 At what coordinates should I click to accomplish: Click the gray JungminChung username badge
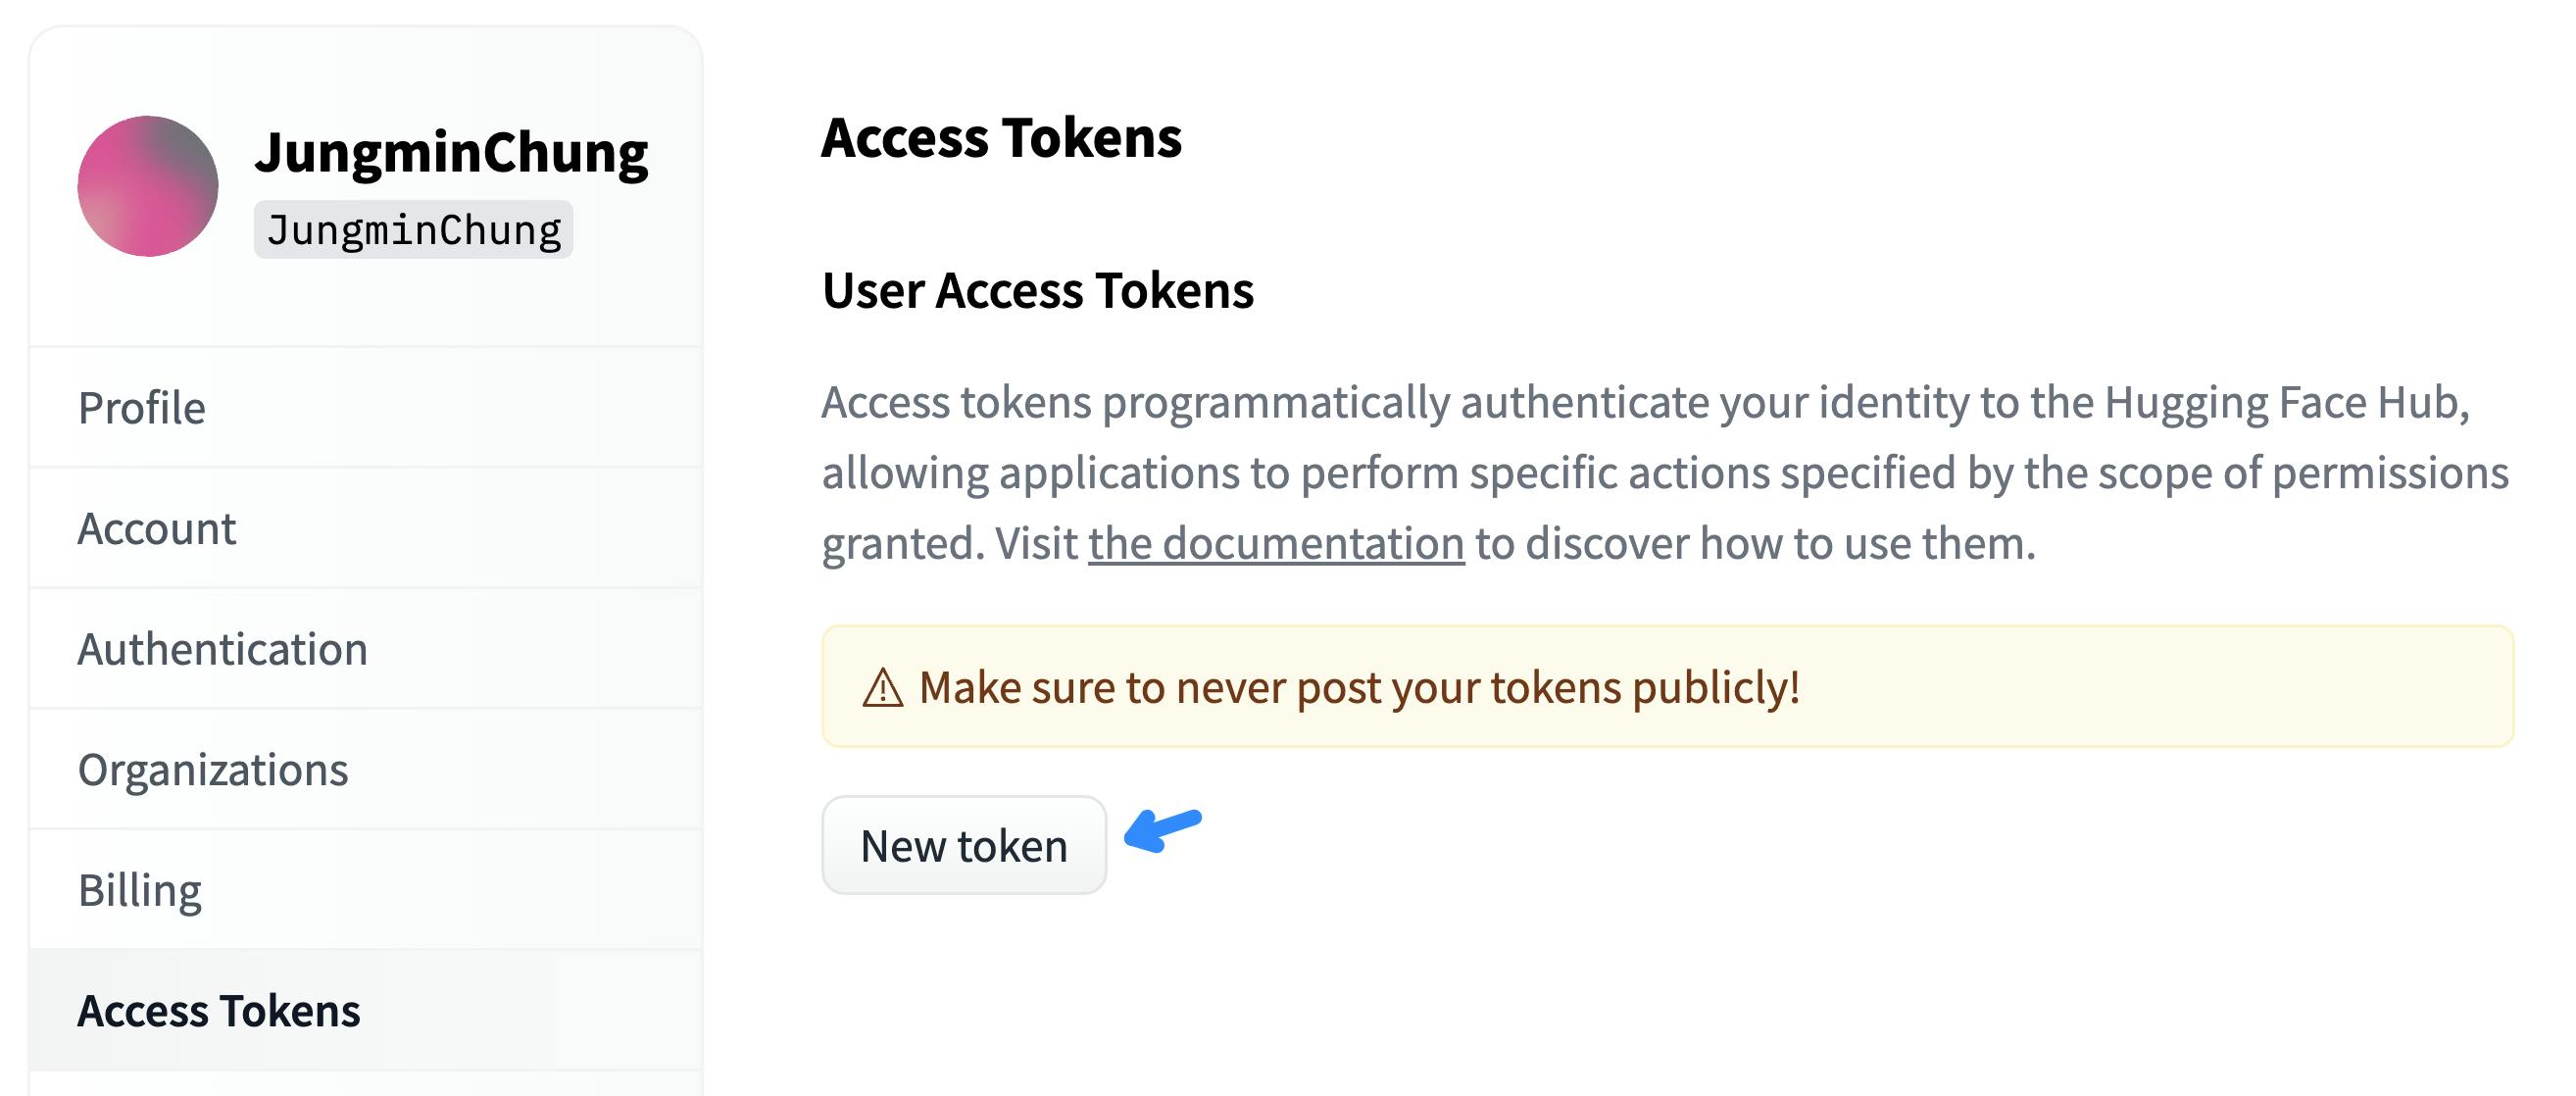coord(413,230)
